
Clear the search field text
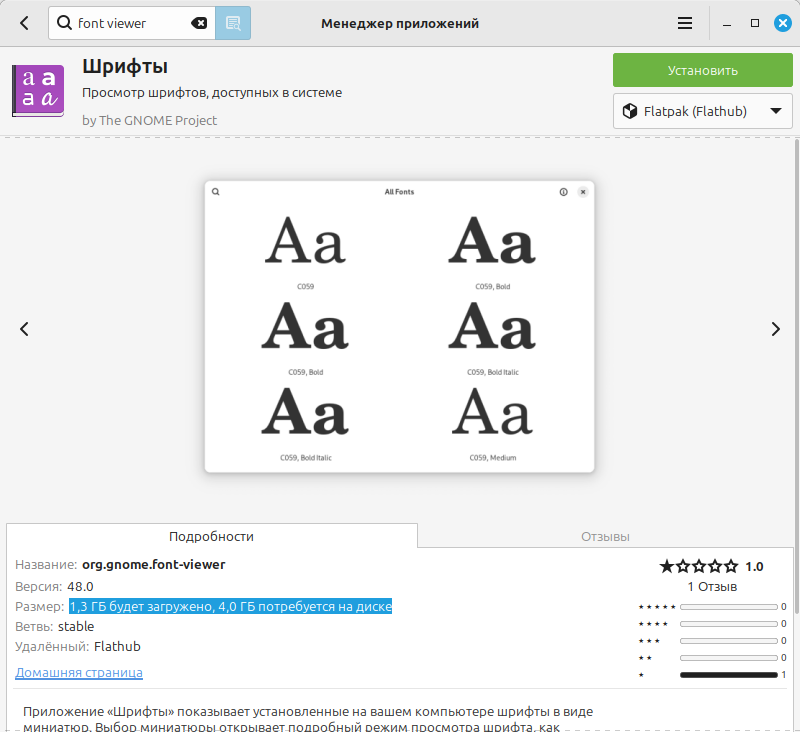click(199, 23)
